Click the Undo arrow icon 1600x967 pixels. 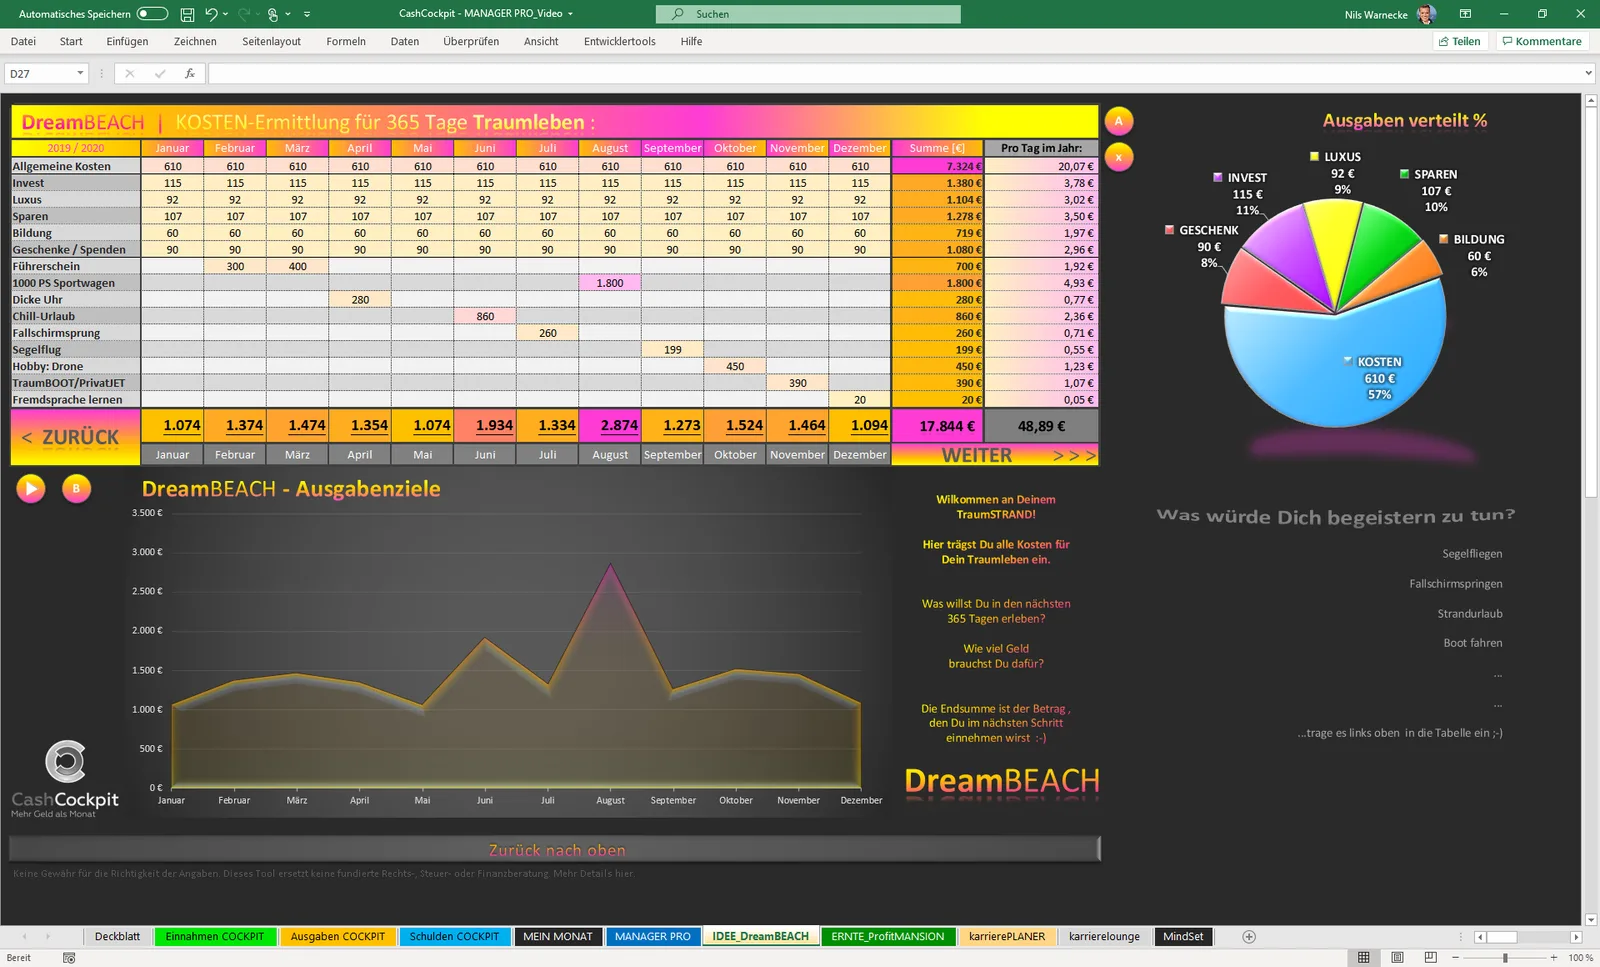coord(211,14)
